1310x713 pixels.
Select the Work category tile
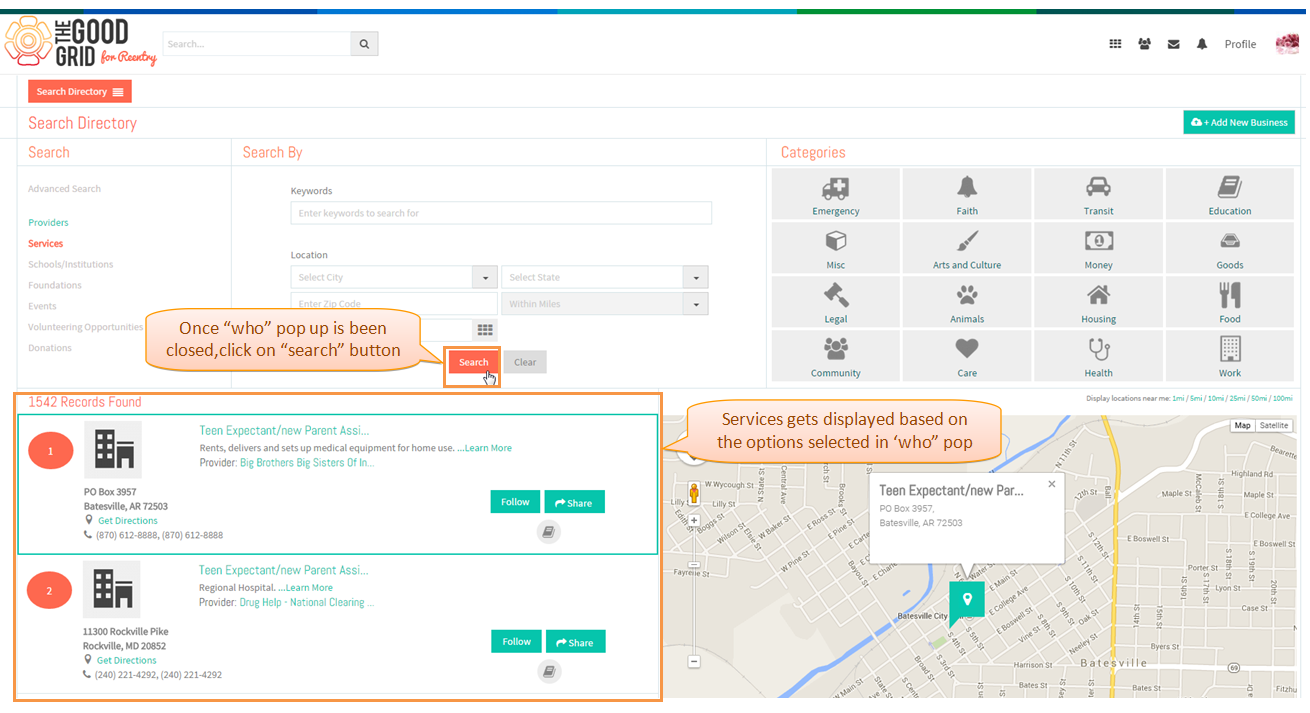[1230, 356]
